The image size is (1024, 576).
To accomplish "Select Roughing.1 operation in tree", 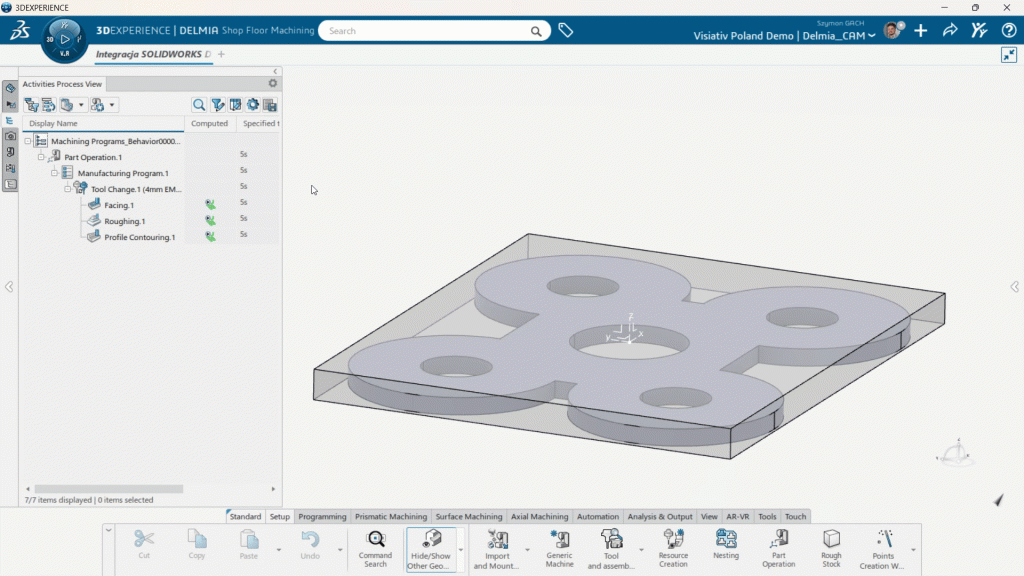I will [125, 221].
